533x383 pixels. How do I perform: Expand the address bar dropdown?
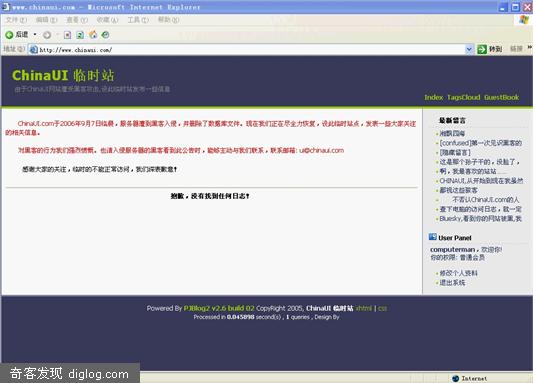(x=469, y=50)
